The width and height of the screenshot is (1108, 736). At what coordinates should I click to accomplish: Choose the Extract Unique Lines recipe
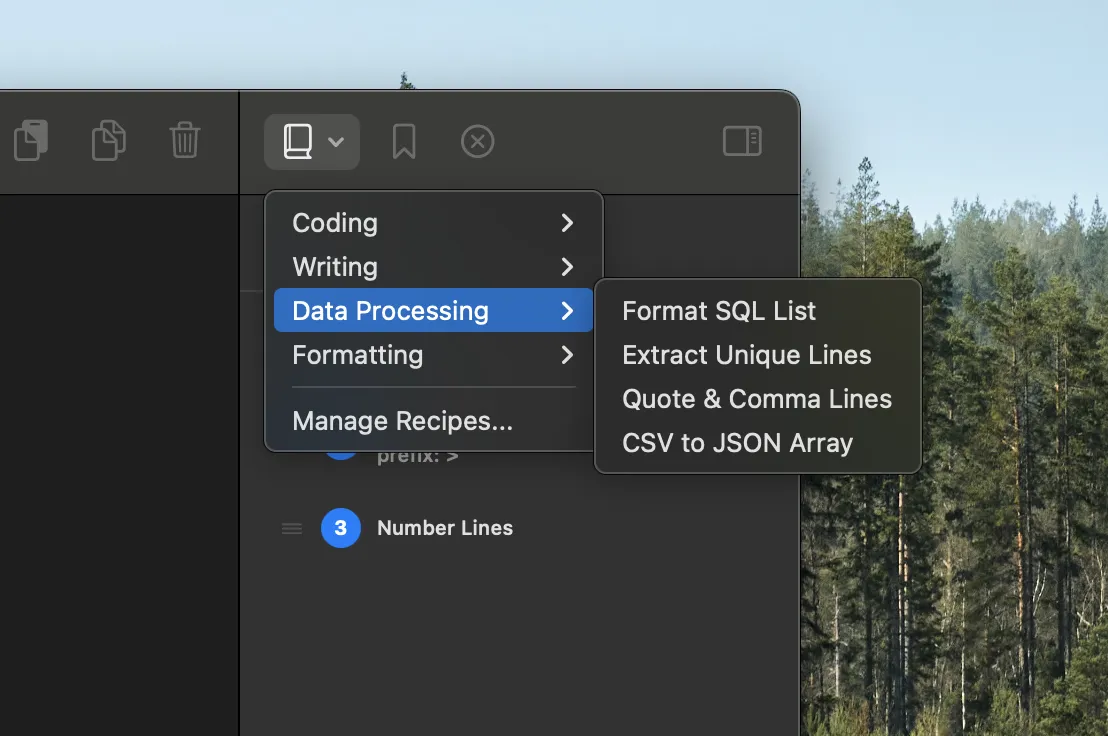(746, 355)
